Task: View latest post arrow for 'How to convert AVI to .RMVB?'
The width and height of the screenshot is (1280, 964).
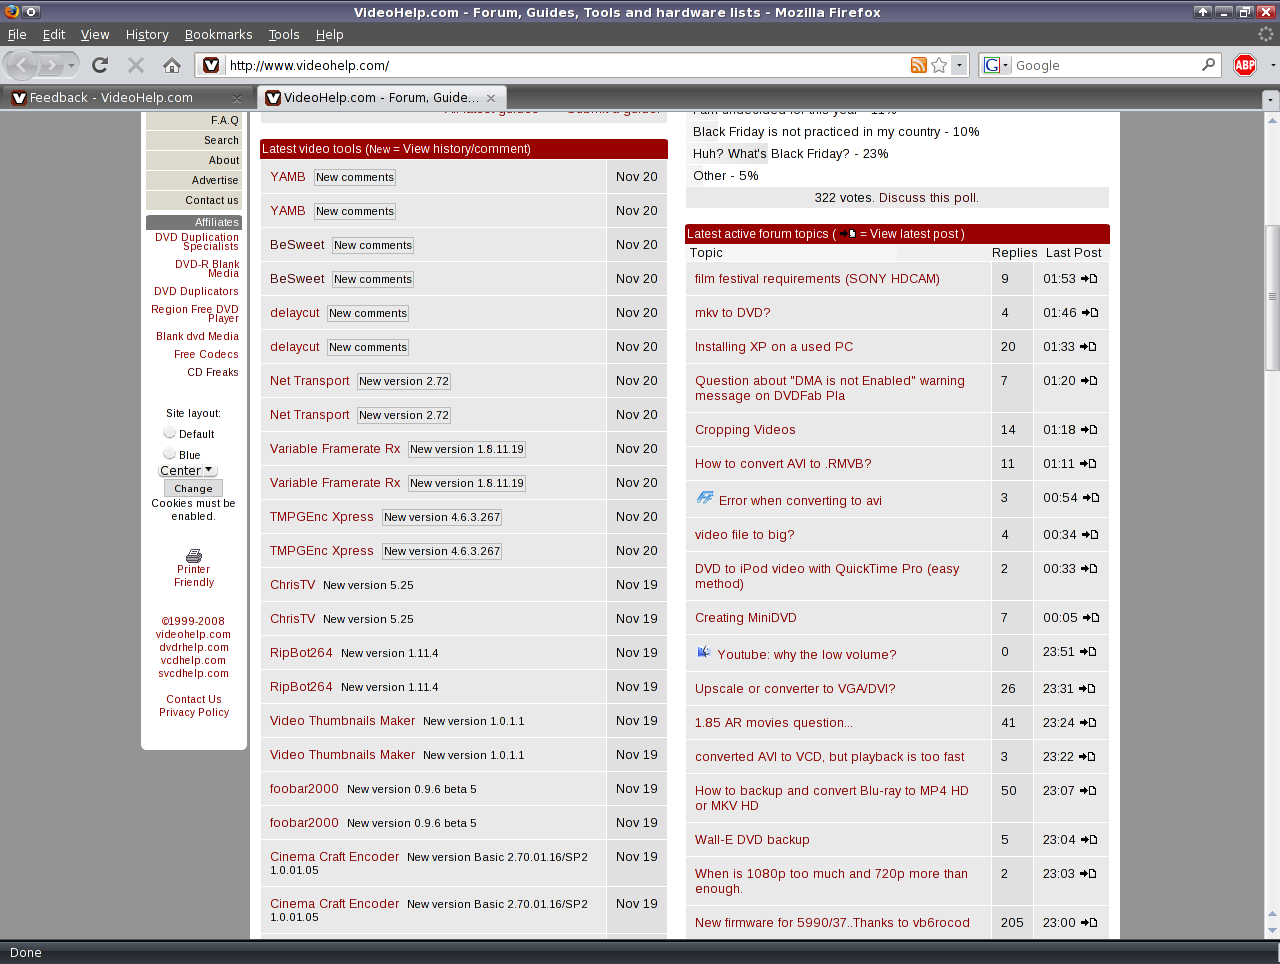Action: coord(1088,464)
